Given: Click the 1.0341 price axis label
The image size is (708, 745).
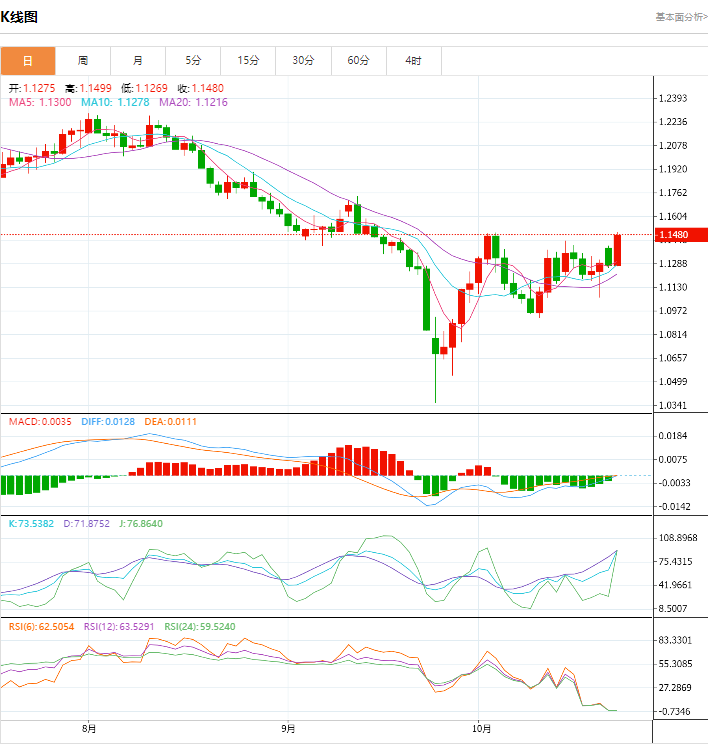Looking at the screenshot, I should tap(673, 405).
